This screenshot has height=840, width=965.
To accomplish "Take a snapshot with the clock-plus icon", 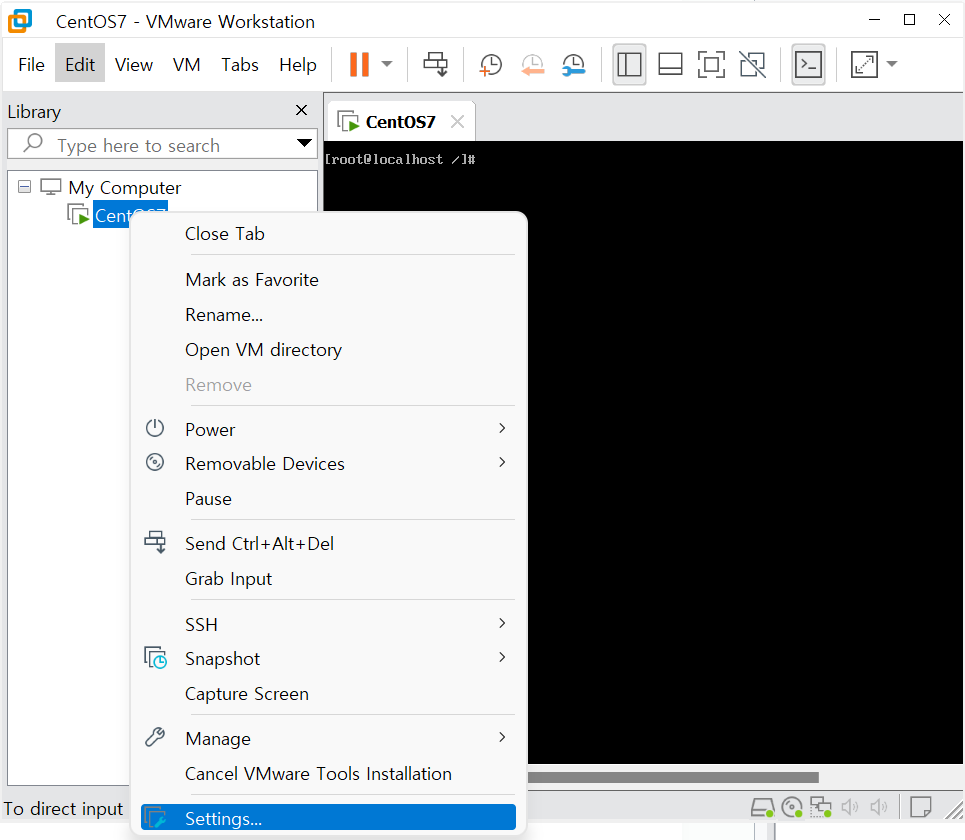I will pos(491,64).
